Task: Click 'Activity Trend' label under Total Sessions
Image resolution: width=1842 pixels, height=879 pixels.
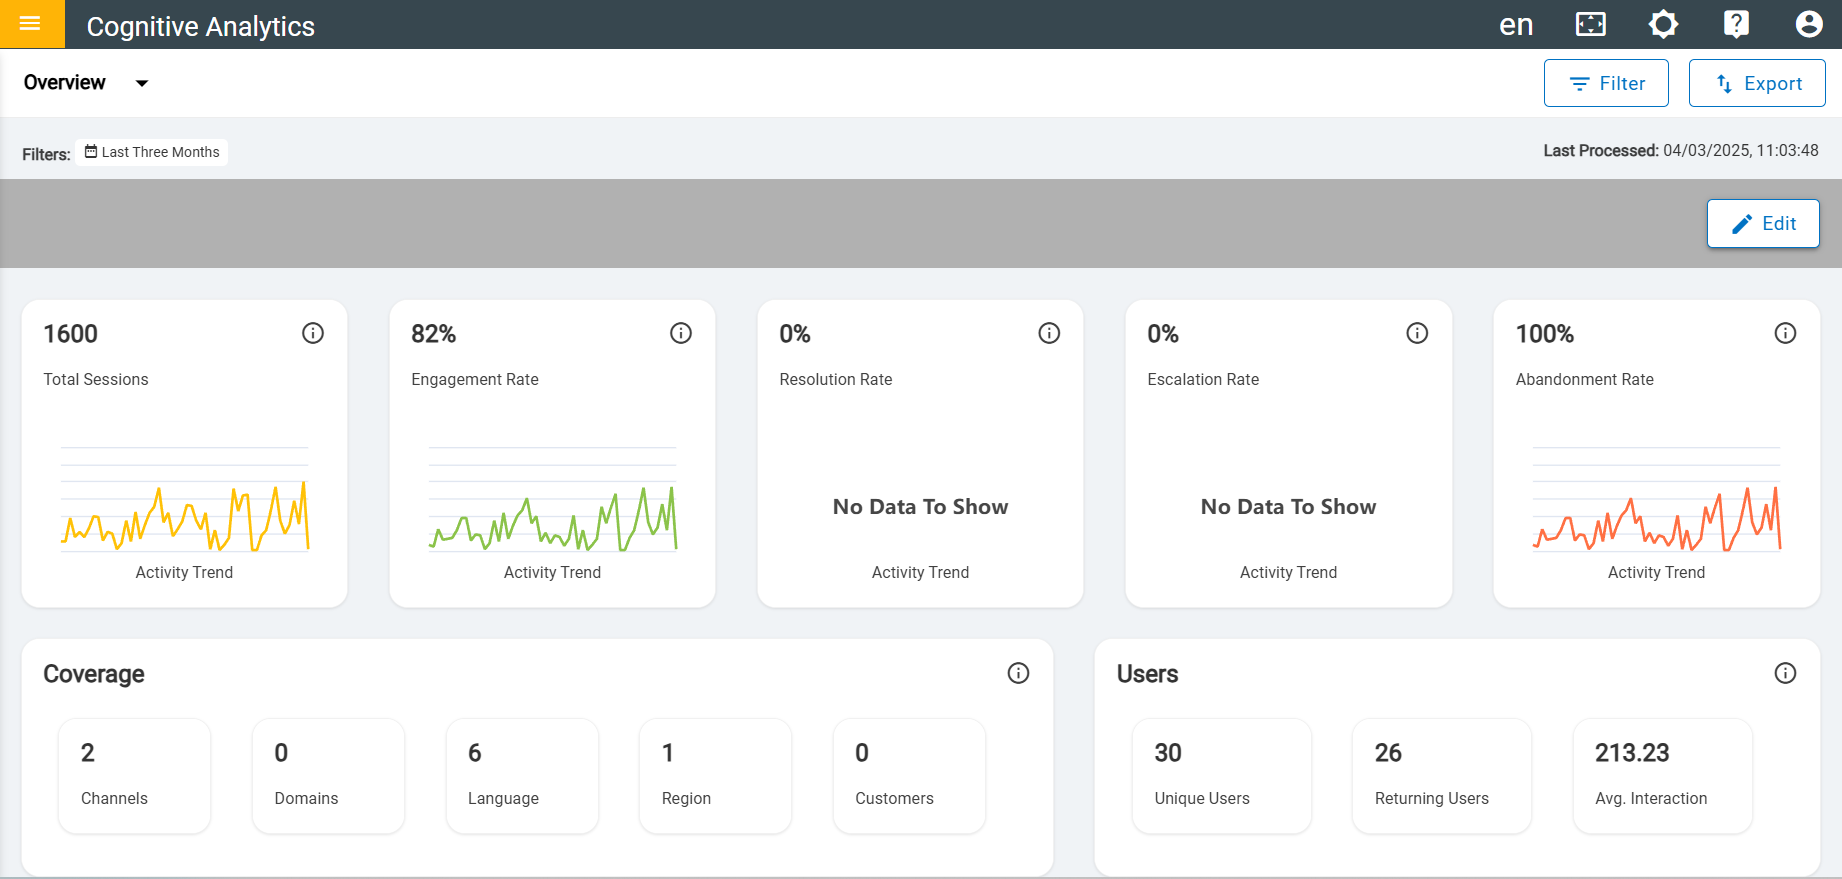Action: 184,572
